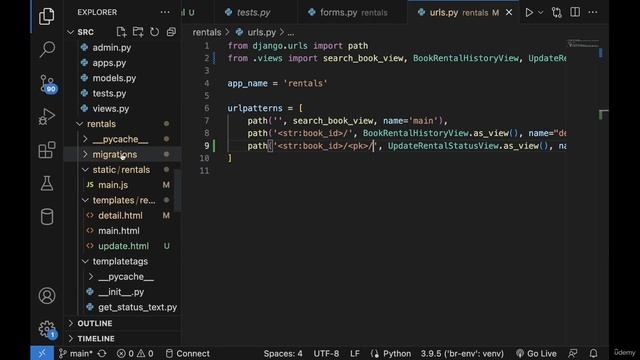The width and height of the screenshot is (640, 360).
Task: Refresh the Explorer file tree
Action: tap(154, 32)
